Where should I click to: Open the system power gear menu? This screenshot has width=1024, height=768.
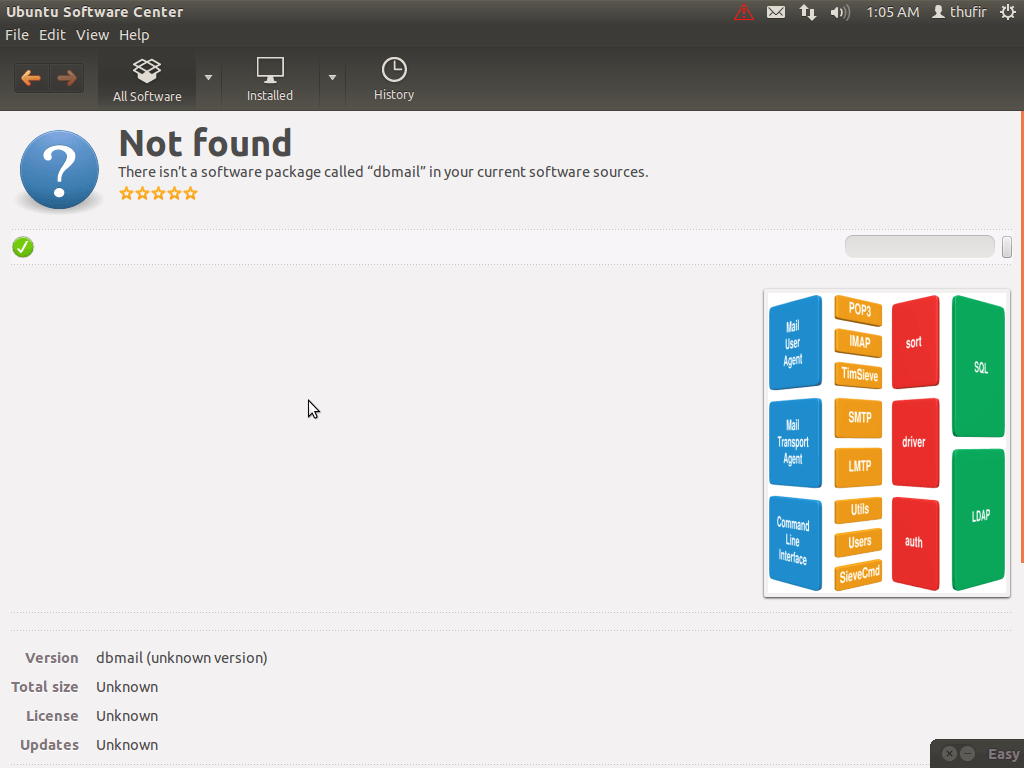(1008, 12)
